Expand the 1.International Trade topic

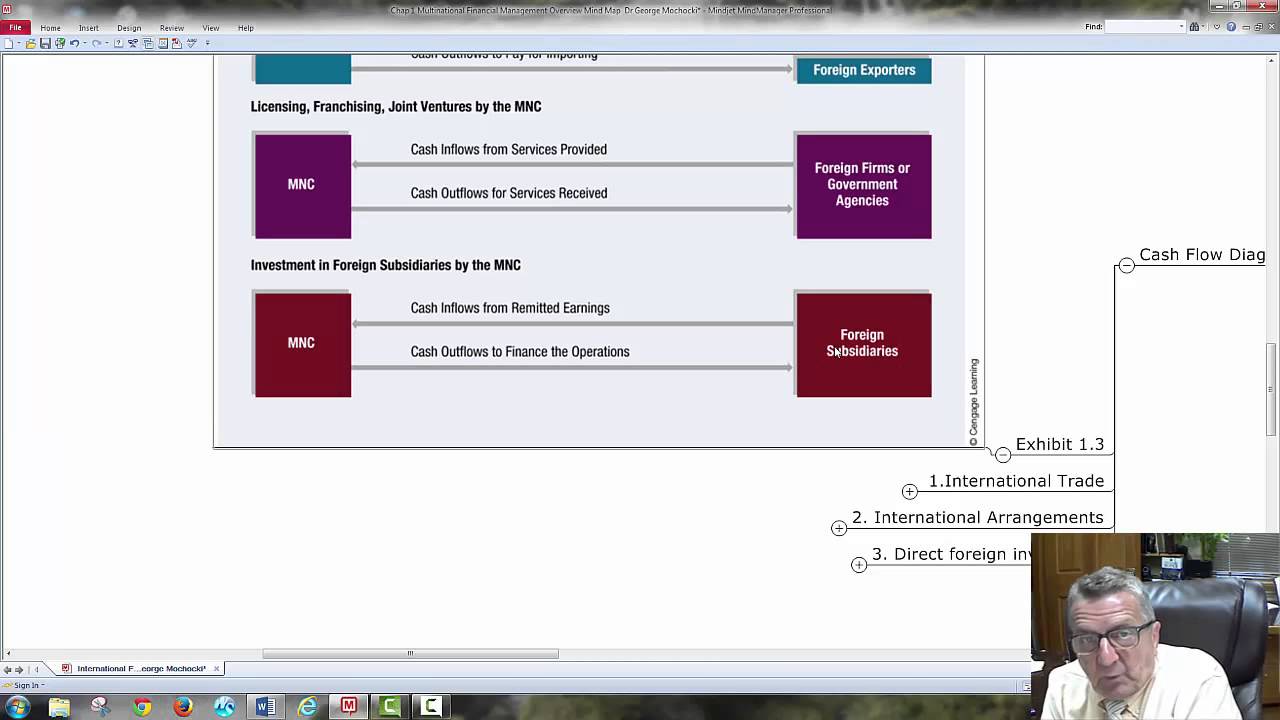click(x=909, y=491)
